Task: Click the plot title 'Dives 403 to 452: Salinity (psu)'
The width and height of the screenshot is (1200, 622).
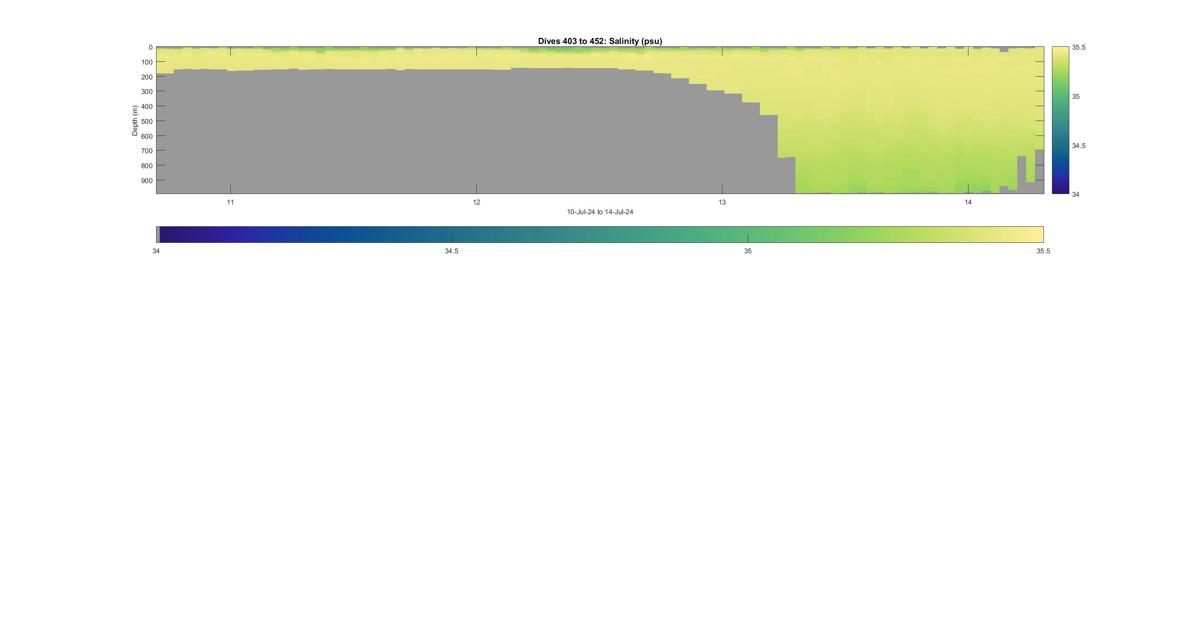Action: point(600,41)
